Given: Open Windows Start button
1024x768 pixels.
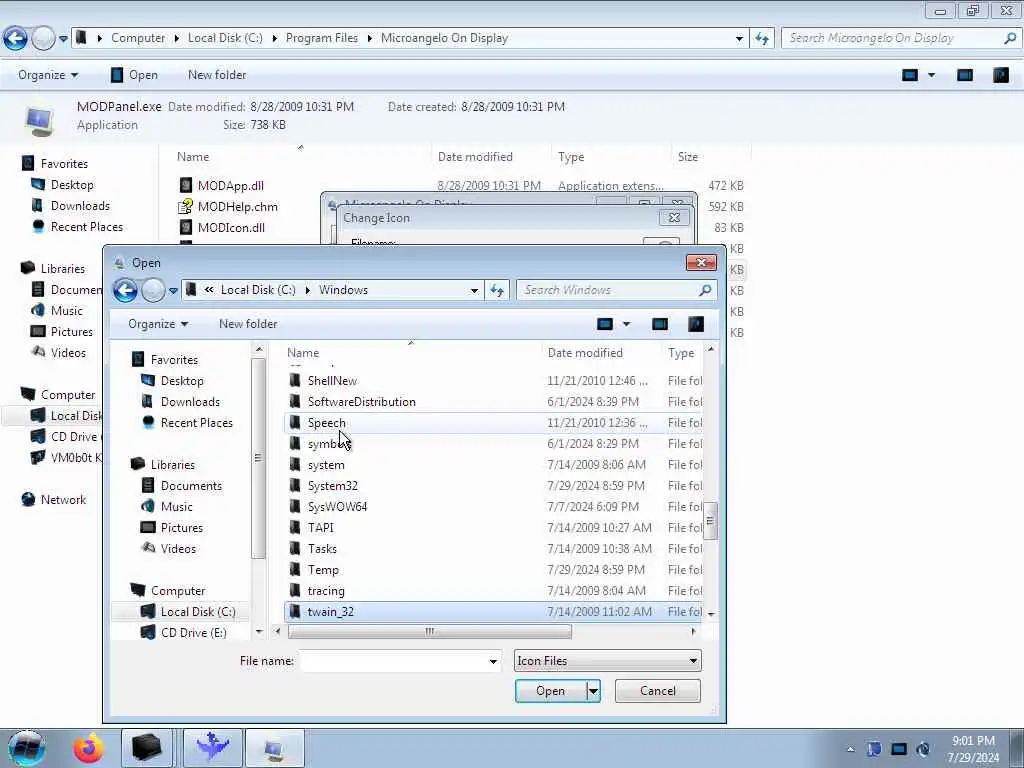Looking at the screenshot, I should [x=27, y=748].
